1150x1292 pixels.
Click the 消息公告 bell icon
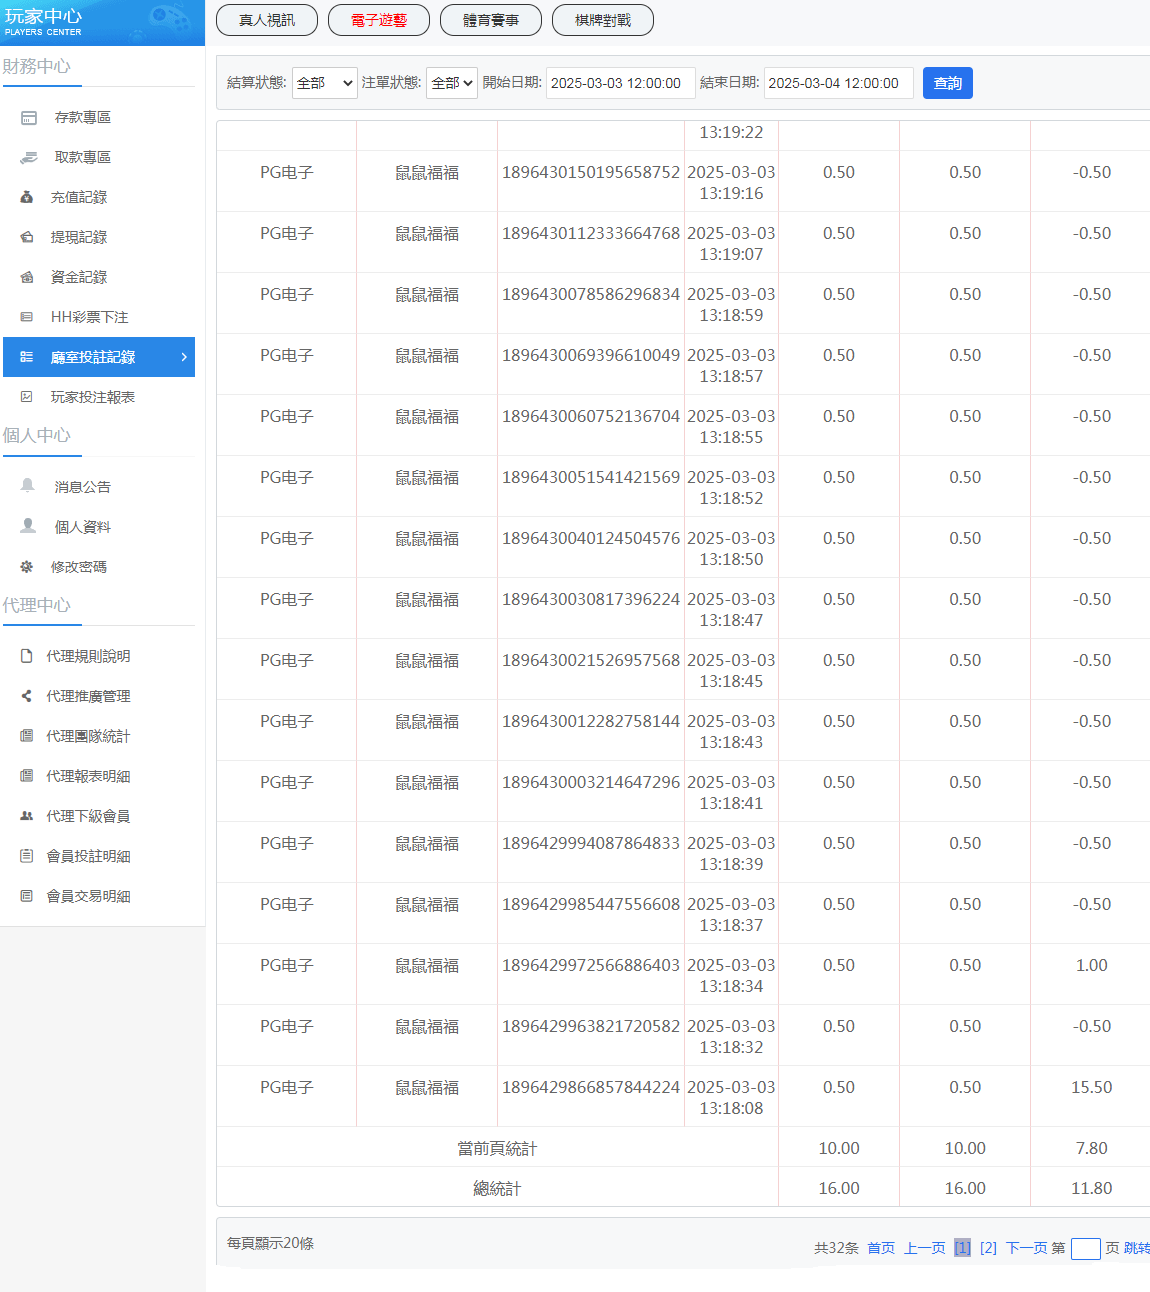[x=28, y=486]
